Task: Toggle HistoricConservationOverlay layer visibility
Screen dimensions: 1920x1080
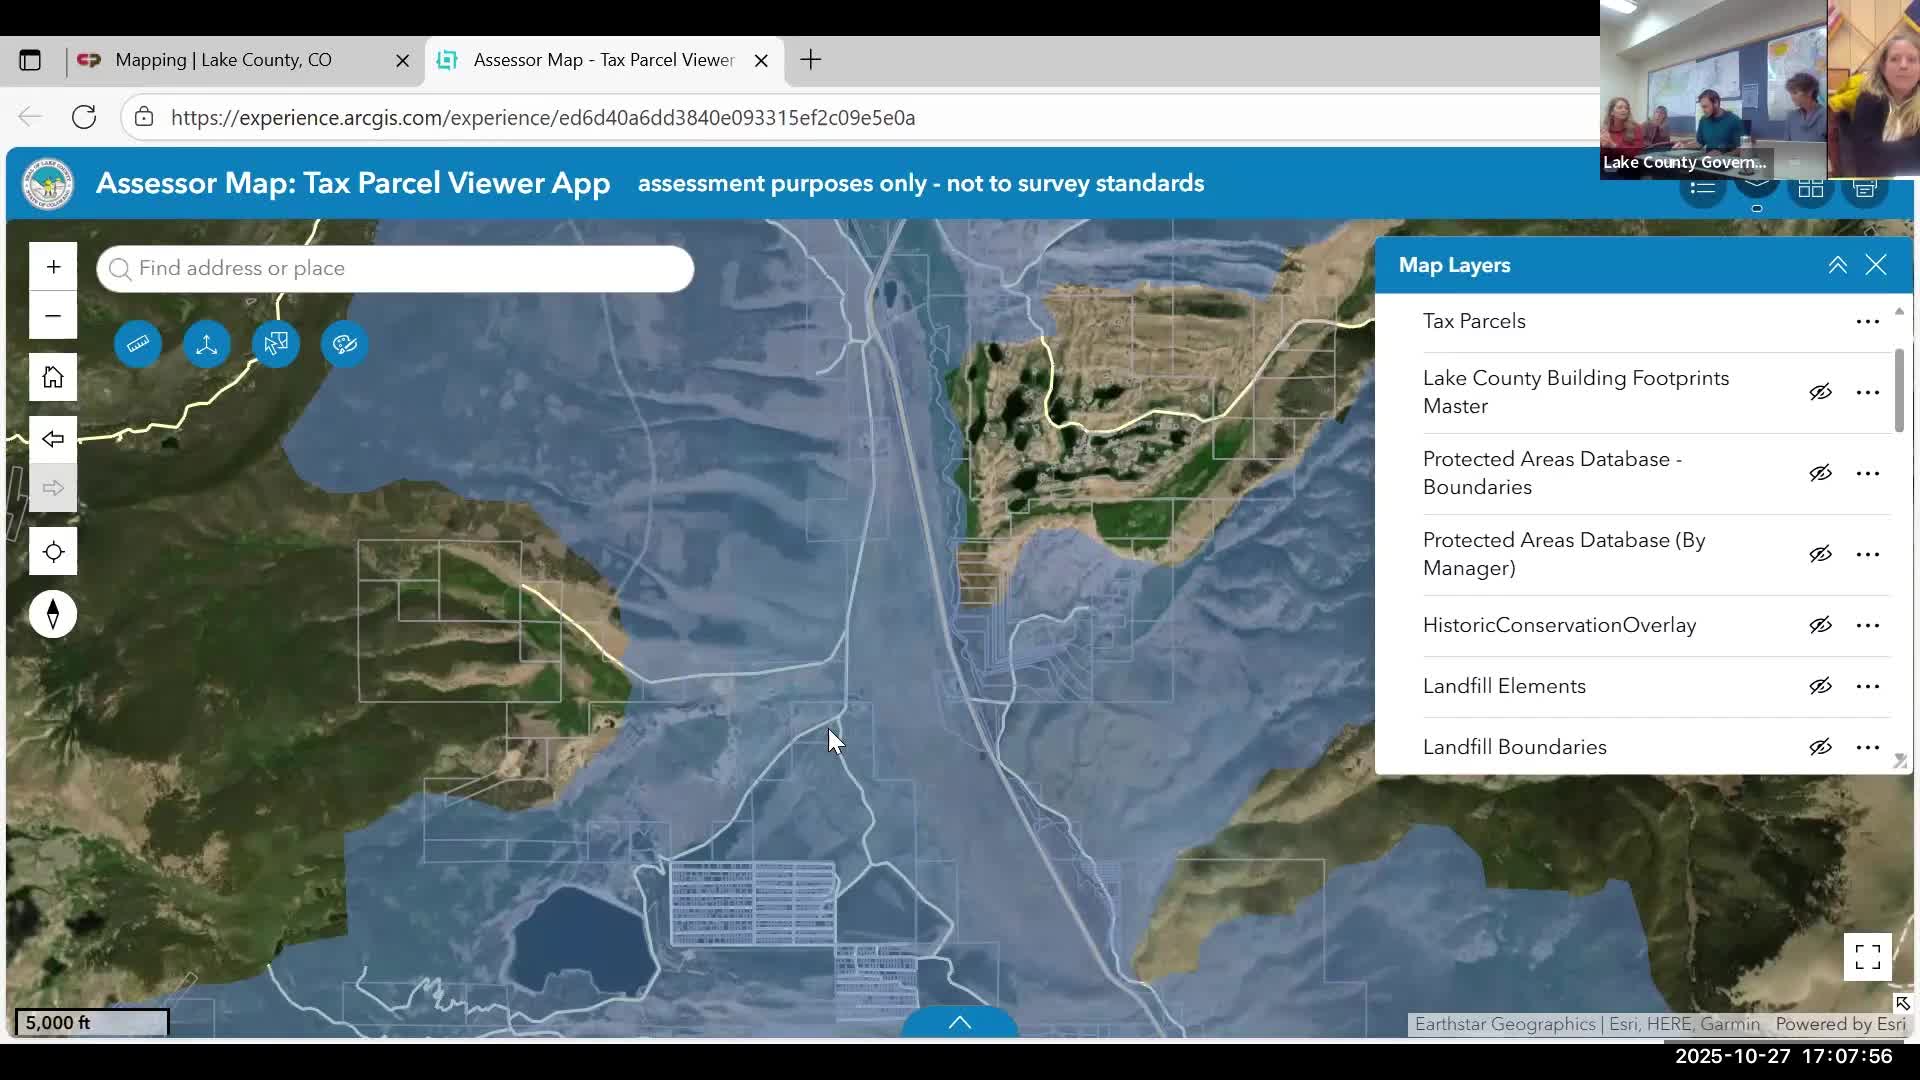Action: (x=1820, y=626)
